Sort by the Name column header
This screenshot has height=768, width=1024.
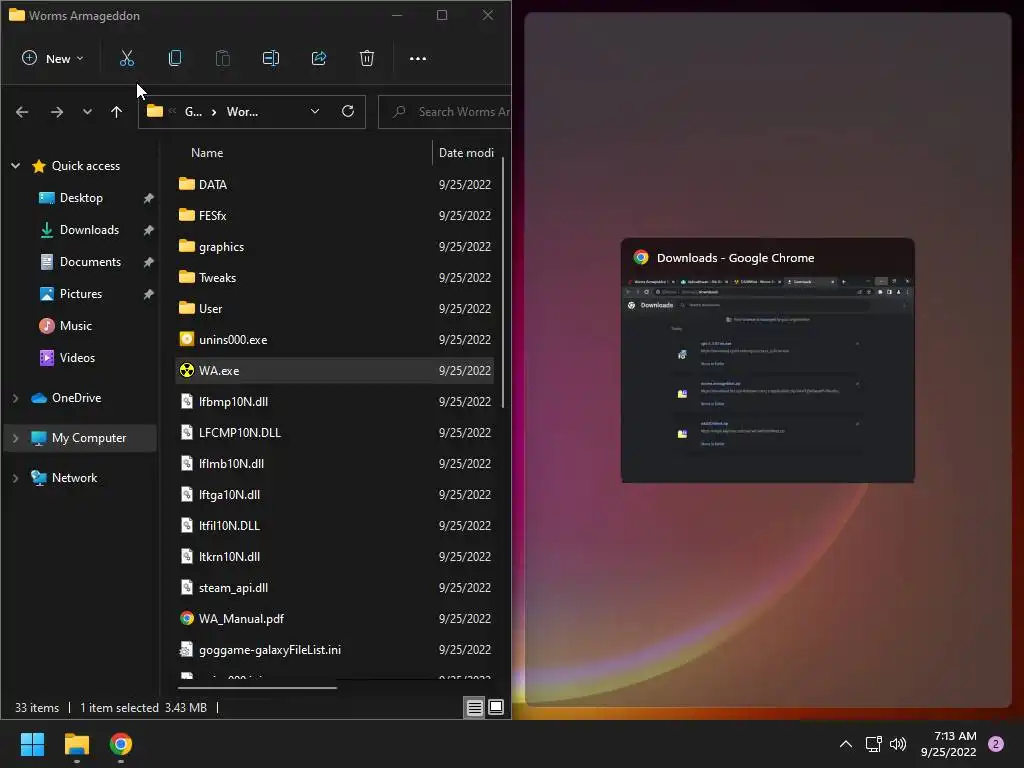click(207, 153)
